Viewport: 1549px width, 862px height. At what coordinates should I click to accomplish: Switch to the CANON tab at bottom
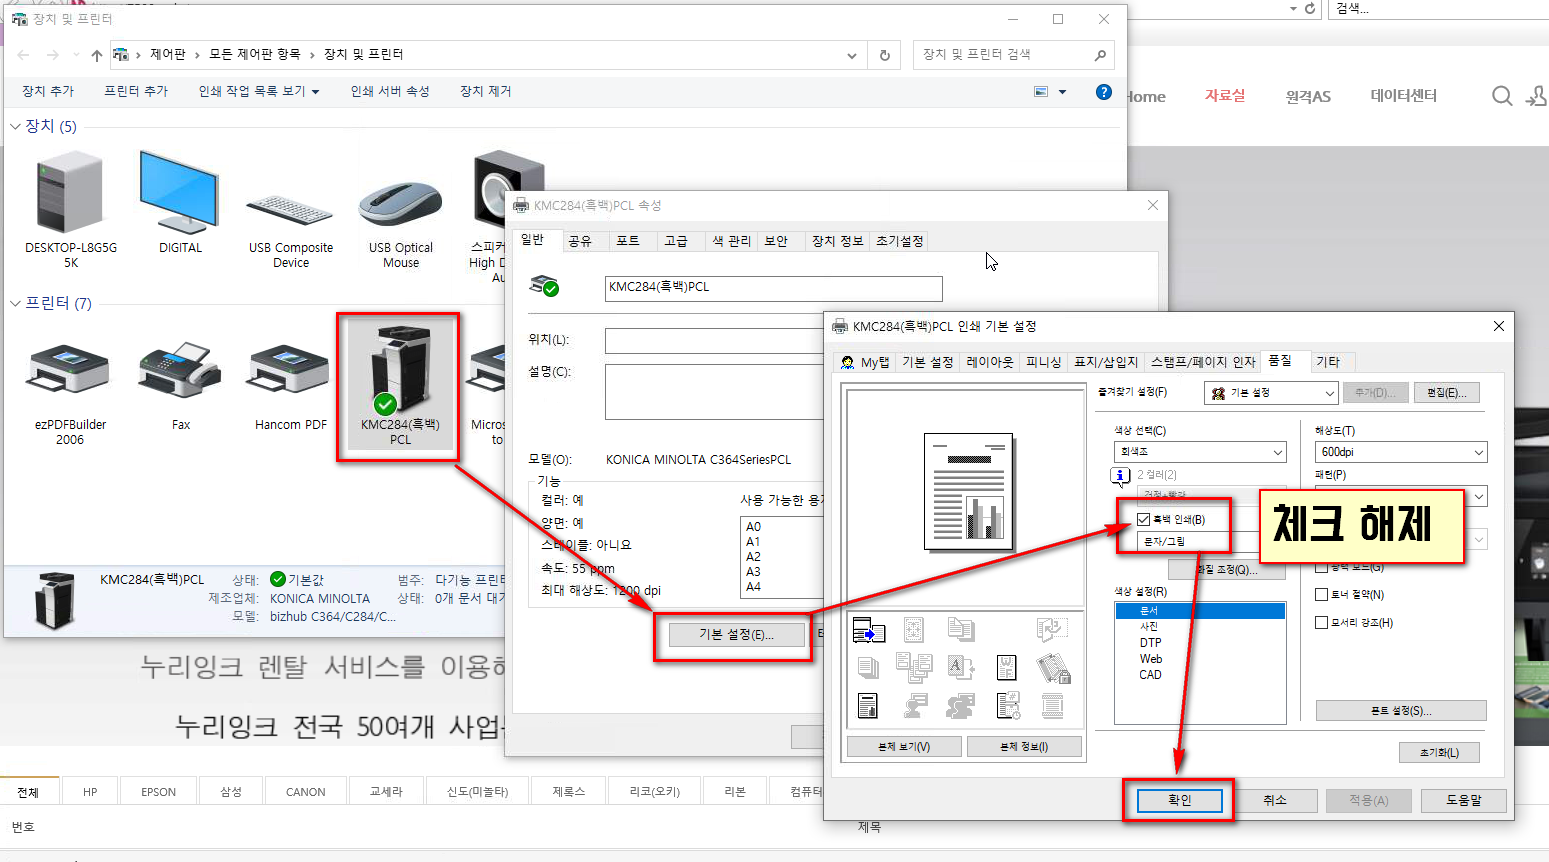click(305, 790)
